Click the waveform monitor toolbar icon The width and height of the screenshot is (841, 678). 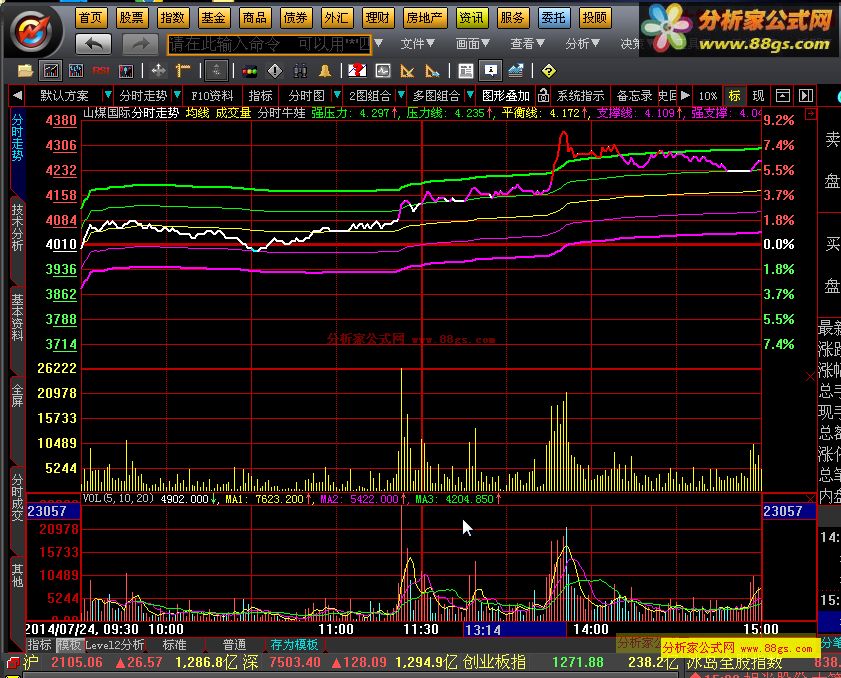383,70
